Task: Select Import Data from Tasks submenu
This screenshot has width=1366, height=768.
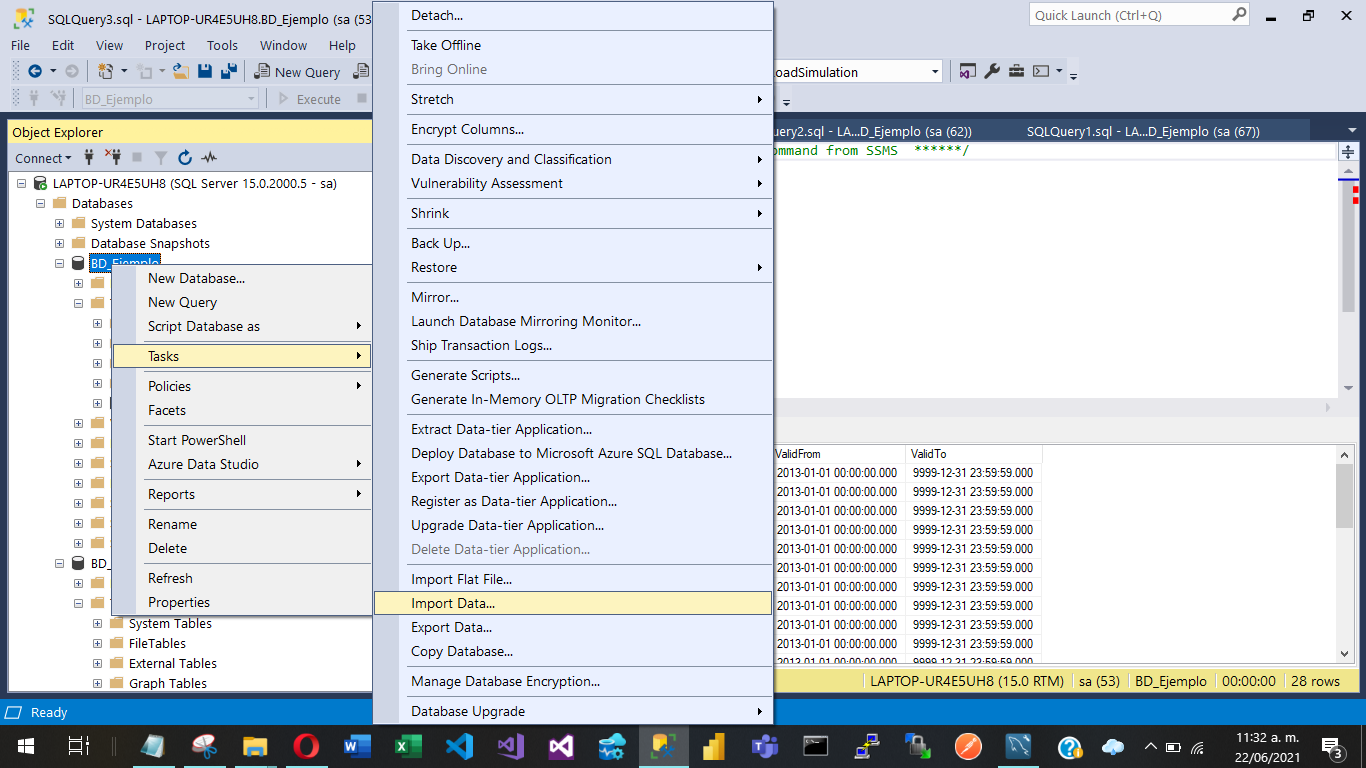Action: (x=453, y=603)
